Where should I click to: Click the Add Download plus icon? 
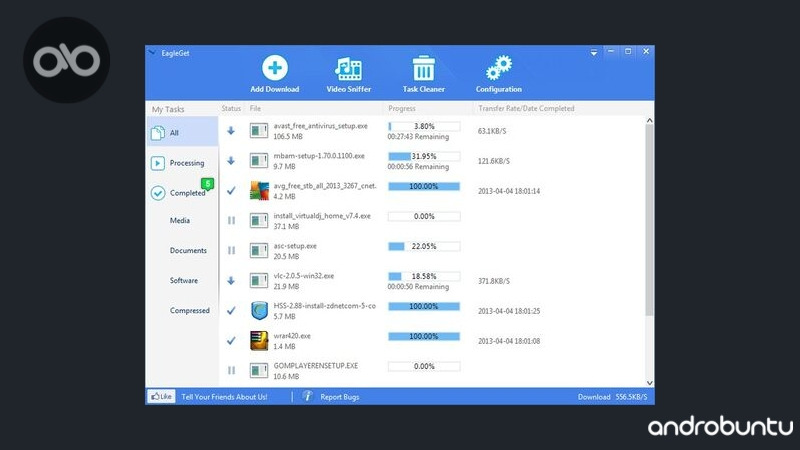tap(274, 68)
